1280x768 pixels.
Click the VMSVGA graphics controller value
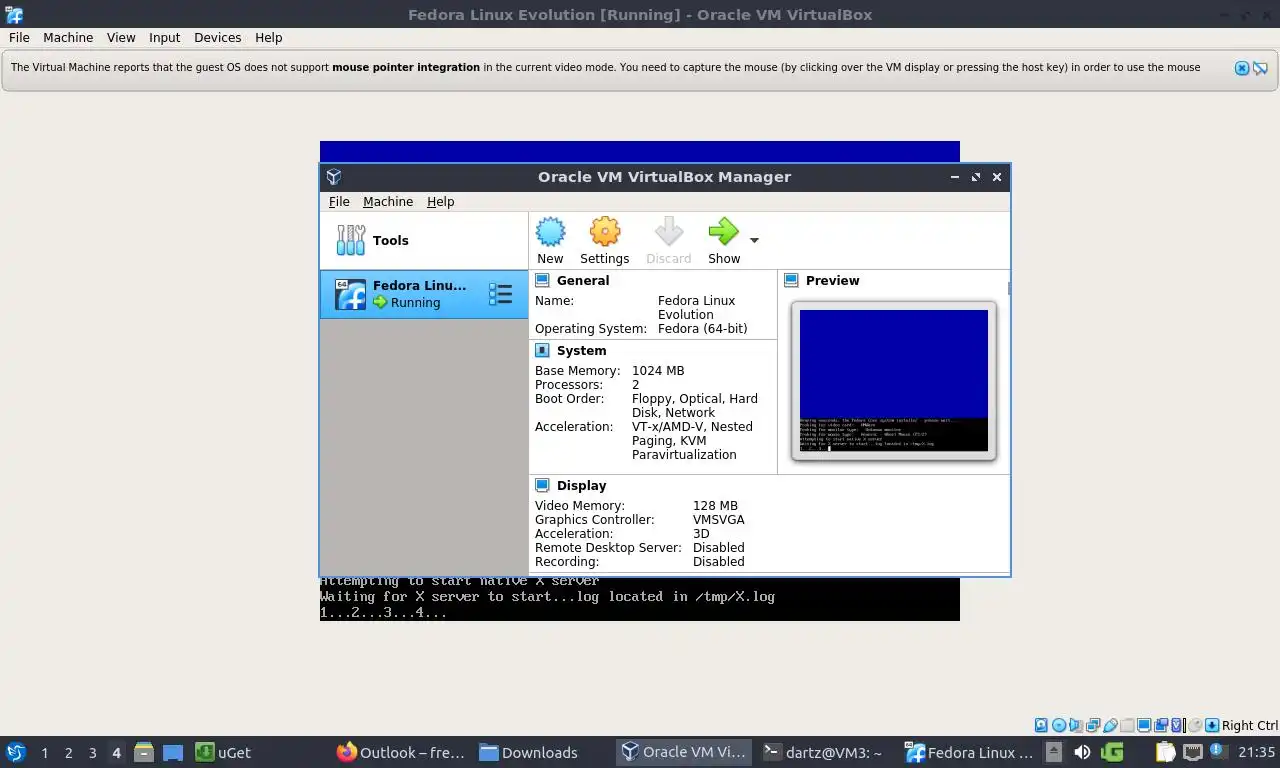click(718, 520)
